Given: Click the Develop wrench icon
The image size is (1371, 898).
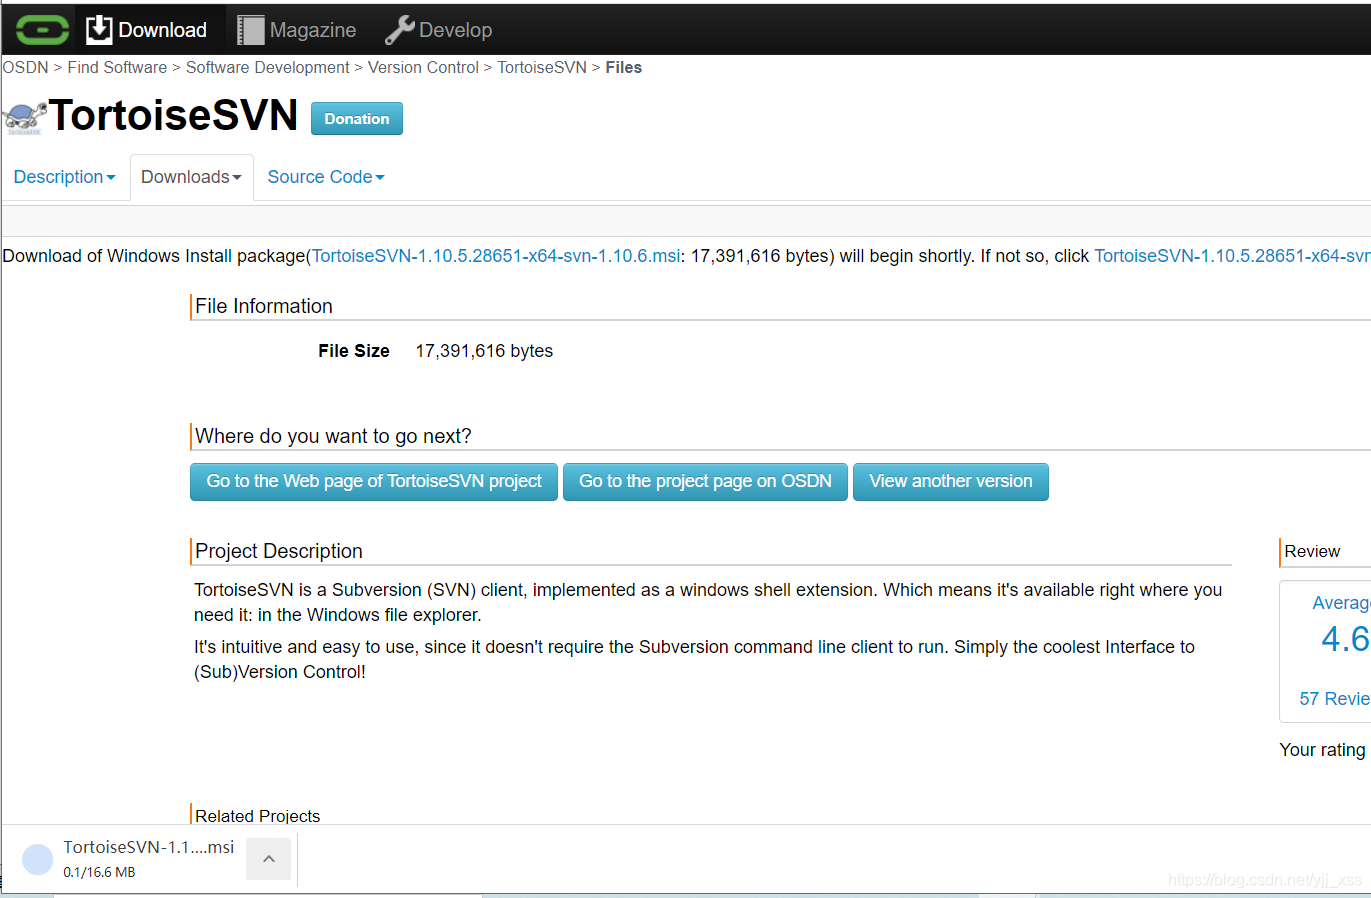Looking at the screenshot, I should pyautogui.click(x=400, y=30).
